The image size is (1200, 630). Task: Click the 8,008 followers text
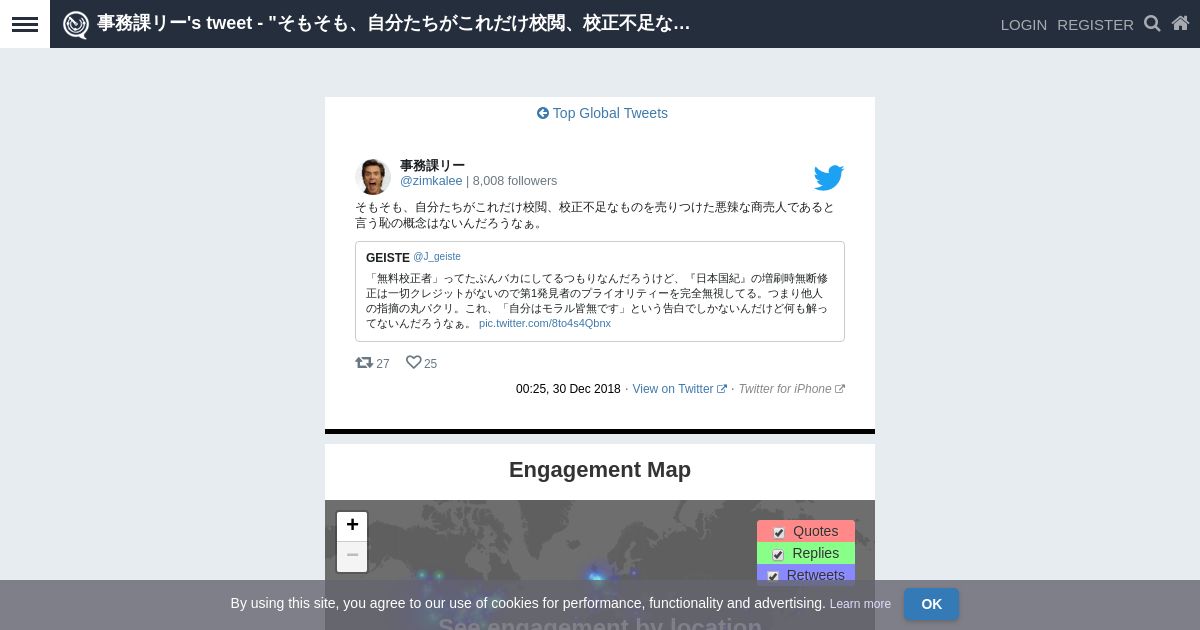(x=515, y=181)
